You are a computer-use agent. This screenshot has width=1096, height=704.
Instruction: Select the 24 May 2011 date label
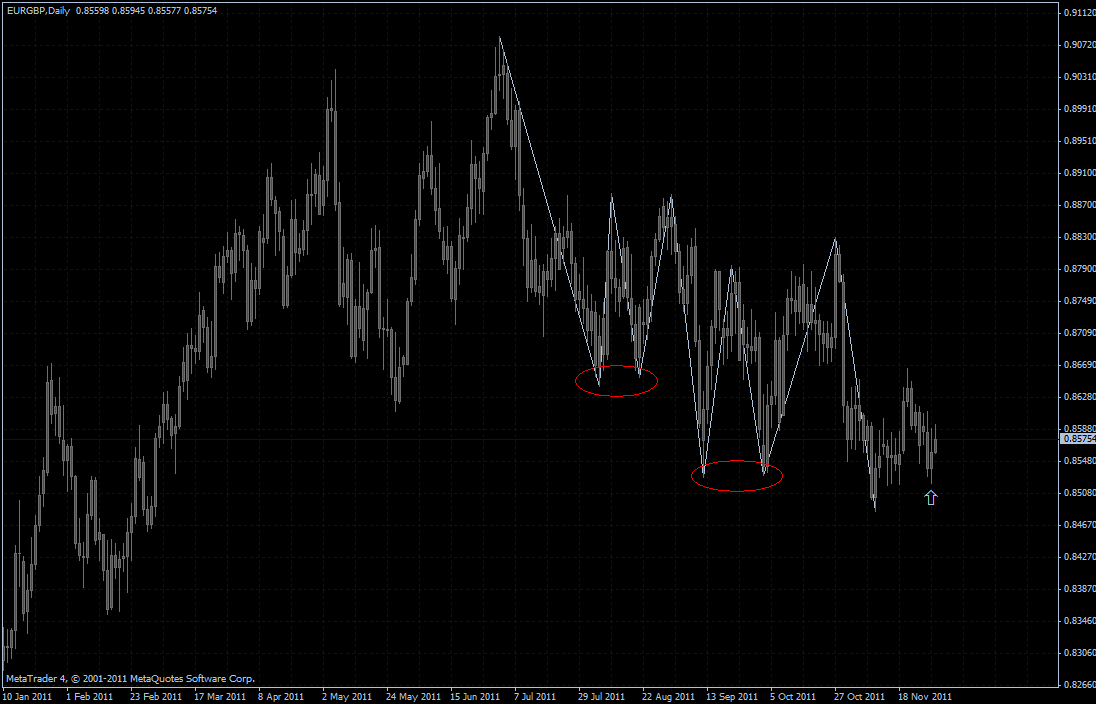pyautogui.click(x=413, y=696)
